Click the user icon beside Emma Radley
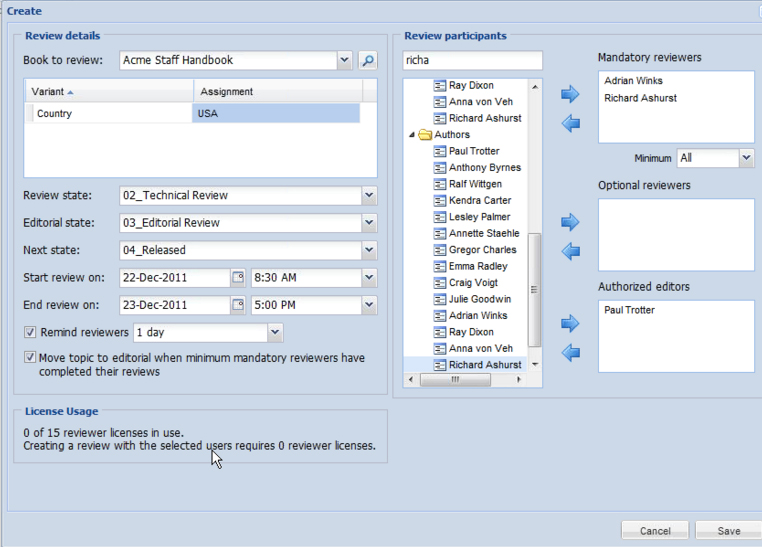Screen dimensions: 762x547 pyautogui.click(x=439, y=266)
